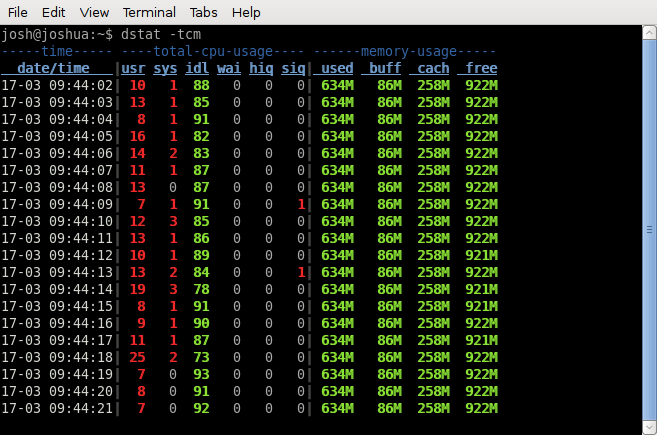Click the 'cach' column header

tap(432, 68)
